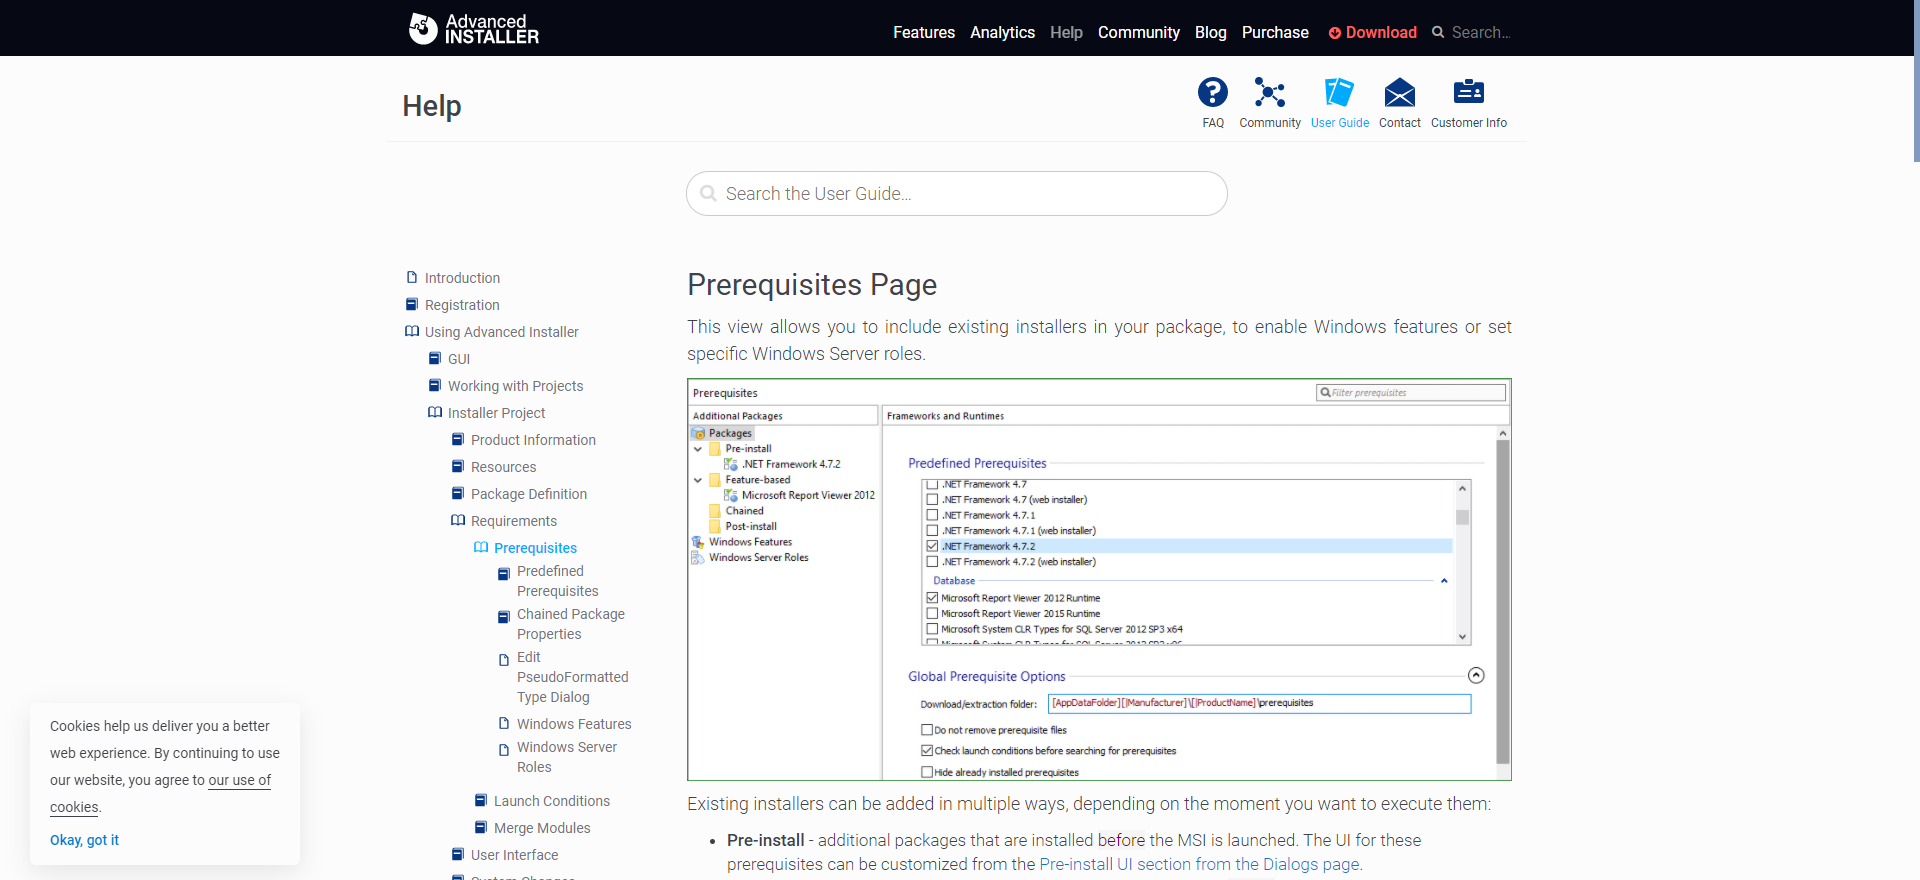Open the Community network icon
The width and height of the screenshot is (1920, 880).
click(1270, 93)
